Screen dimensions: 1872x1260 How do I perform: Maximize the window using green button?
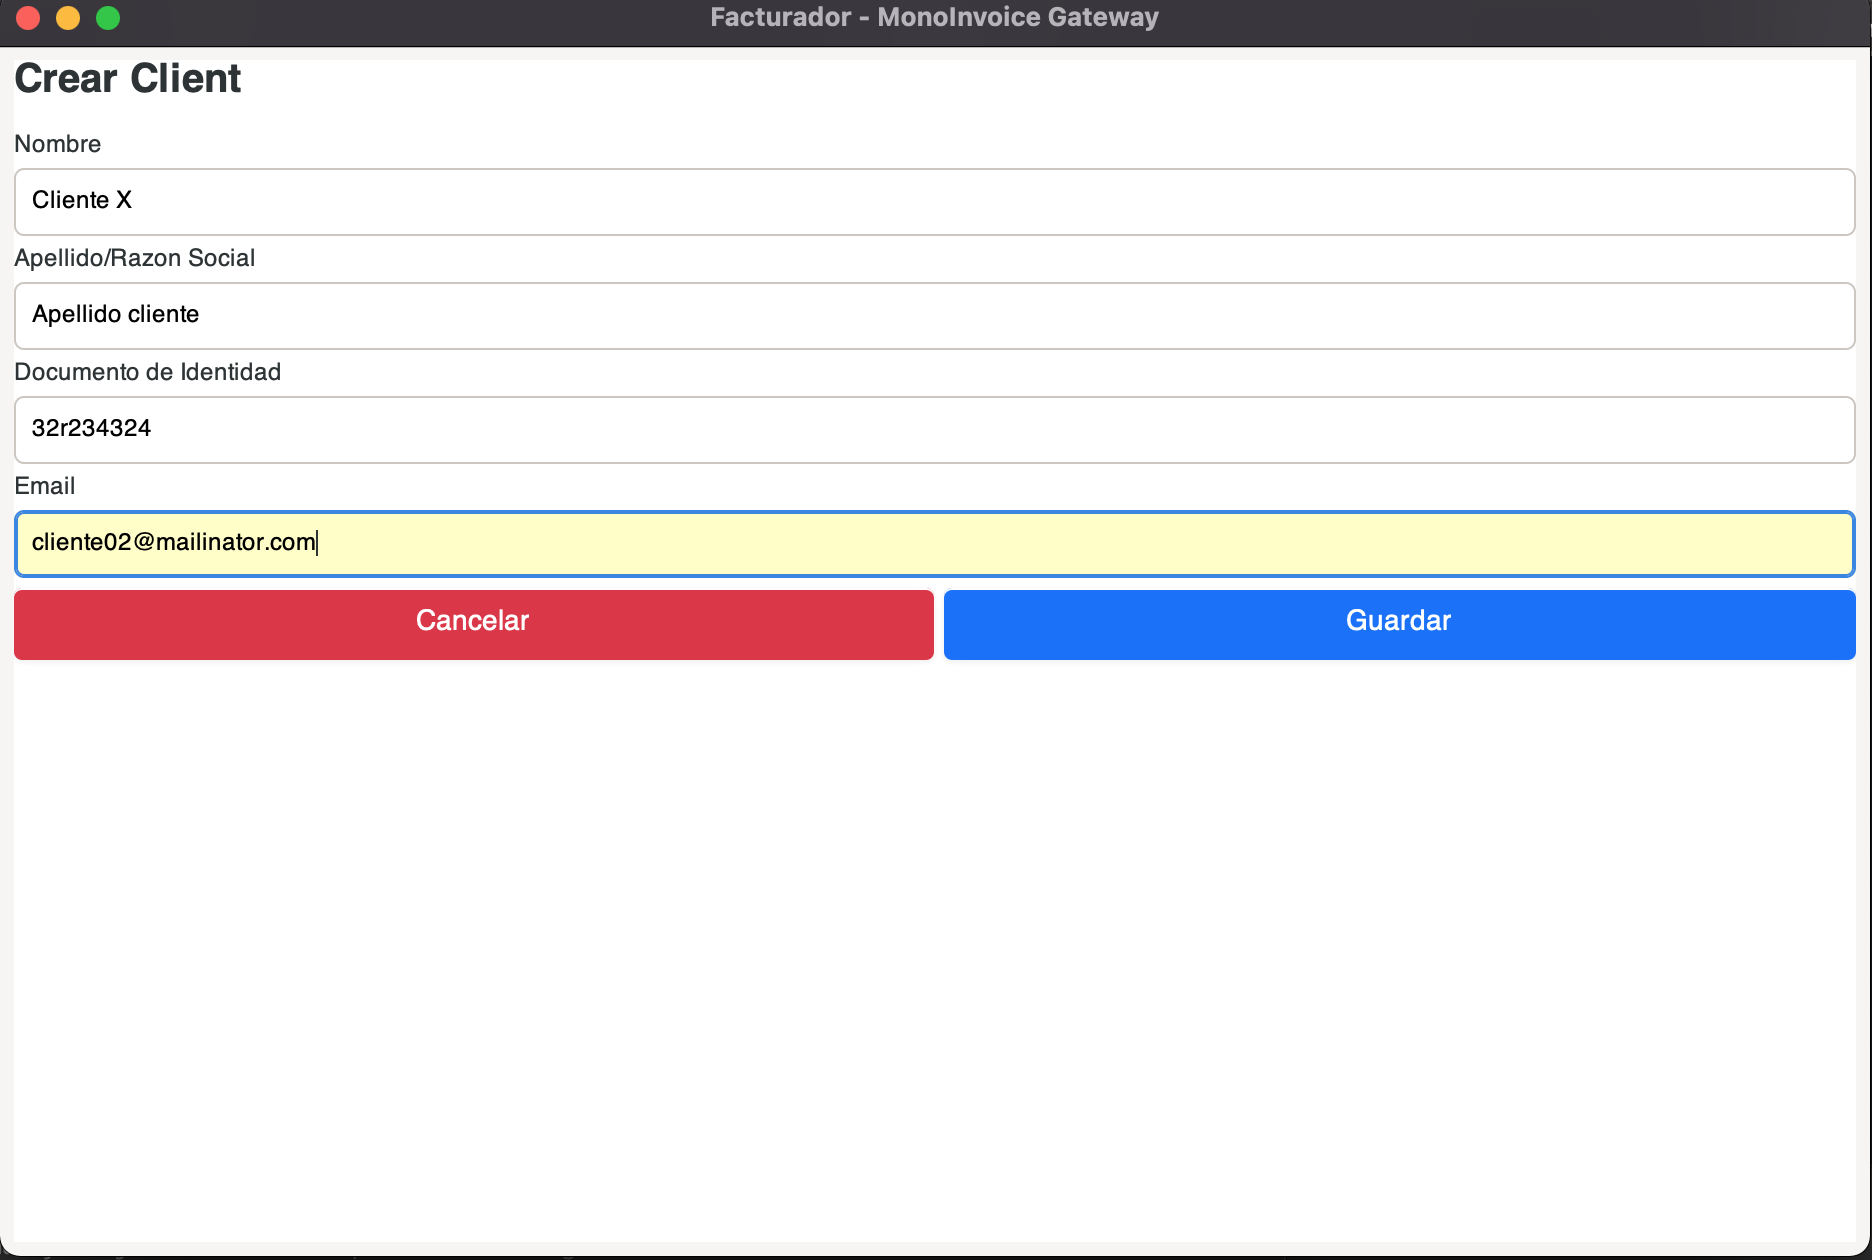(108, 18)
